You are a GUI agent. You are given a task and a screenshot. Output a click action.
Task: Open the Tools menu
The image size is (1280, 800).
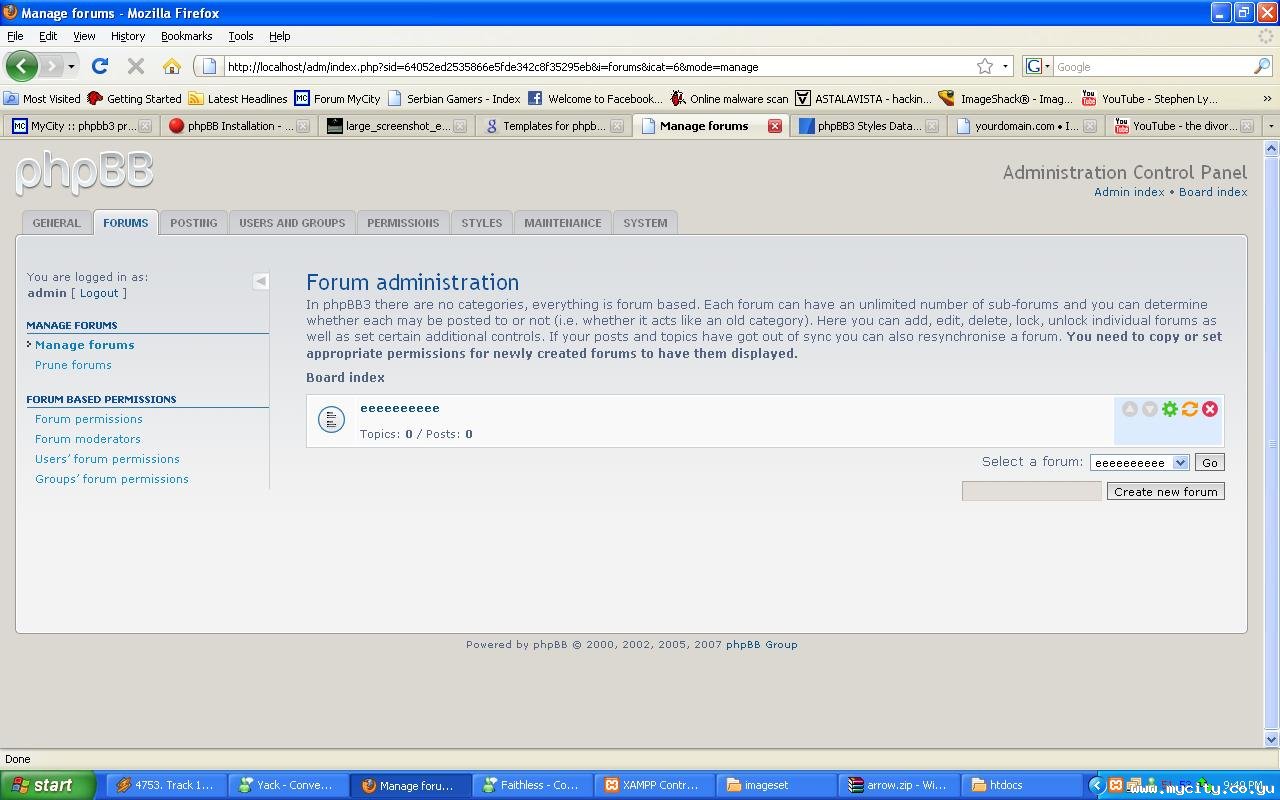pyautogui.click(x=241, y=36)
